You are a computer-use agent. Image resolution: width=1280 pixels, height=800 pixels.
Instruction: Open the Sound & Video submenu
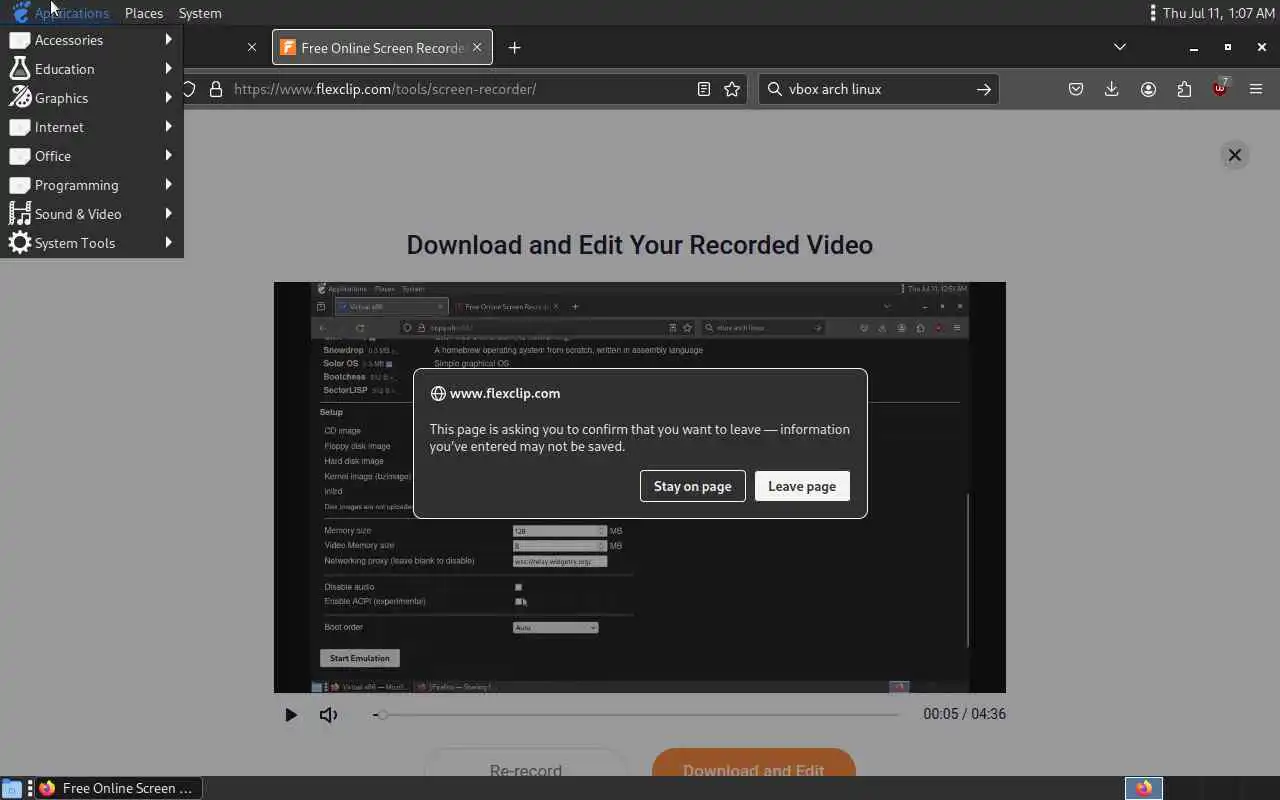pos(91,214)
